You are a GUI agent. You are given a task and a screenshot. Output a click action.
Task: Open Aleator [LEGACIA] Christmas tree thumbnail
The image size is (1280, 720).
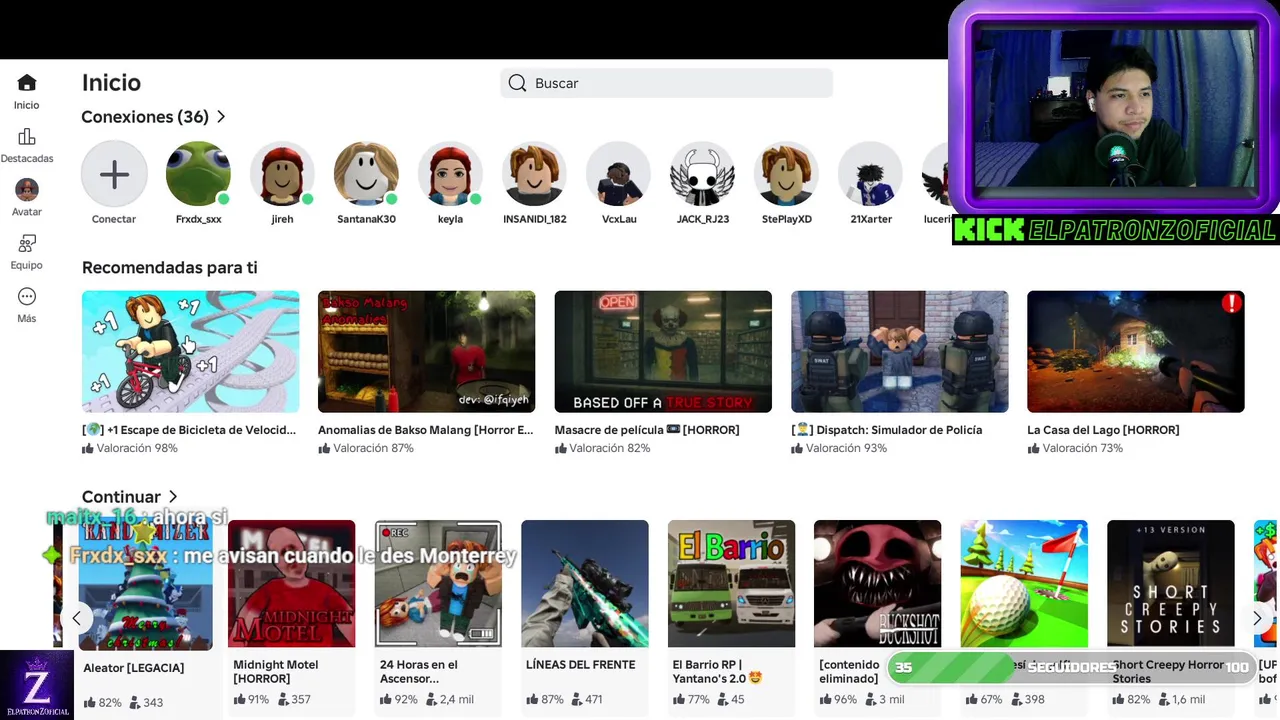click(x=145, y=585)
